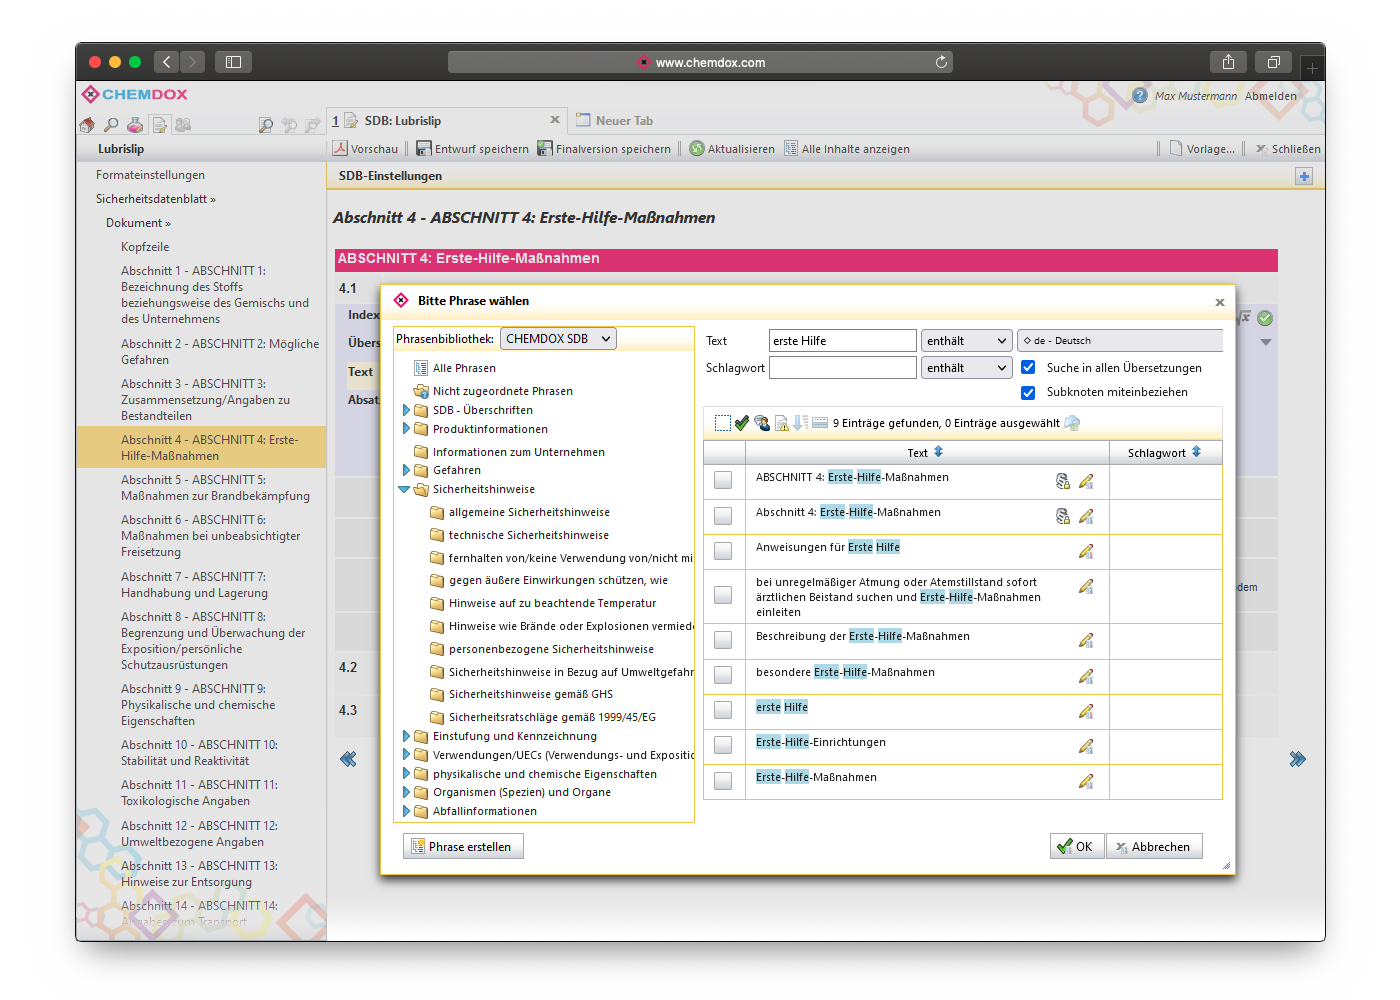The image size is (1400, 1000).
Task: Click the 'Phrase erstellen' button
Action: point(463,847)
